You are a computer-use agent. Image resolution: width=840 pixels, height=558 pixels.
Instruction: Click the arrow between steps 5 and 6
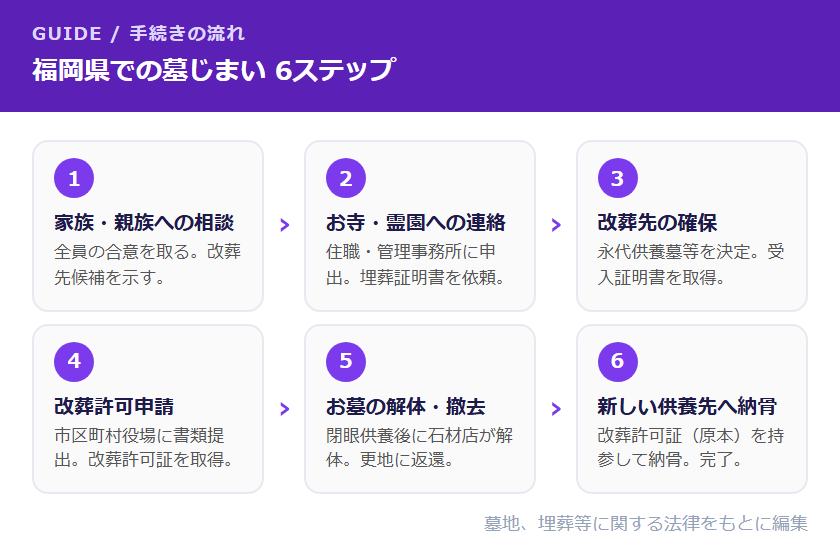click(556, 408)
